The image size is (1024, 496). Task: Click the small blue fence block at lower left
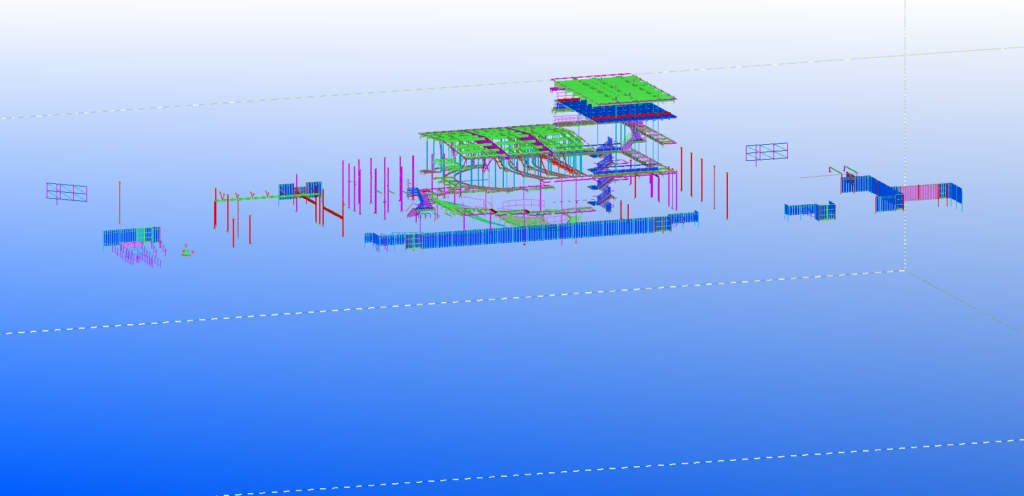(130, 237)
